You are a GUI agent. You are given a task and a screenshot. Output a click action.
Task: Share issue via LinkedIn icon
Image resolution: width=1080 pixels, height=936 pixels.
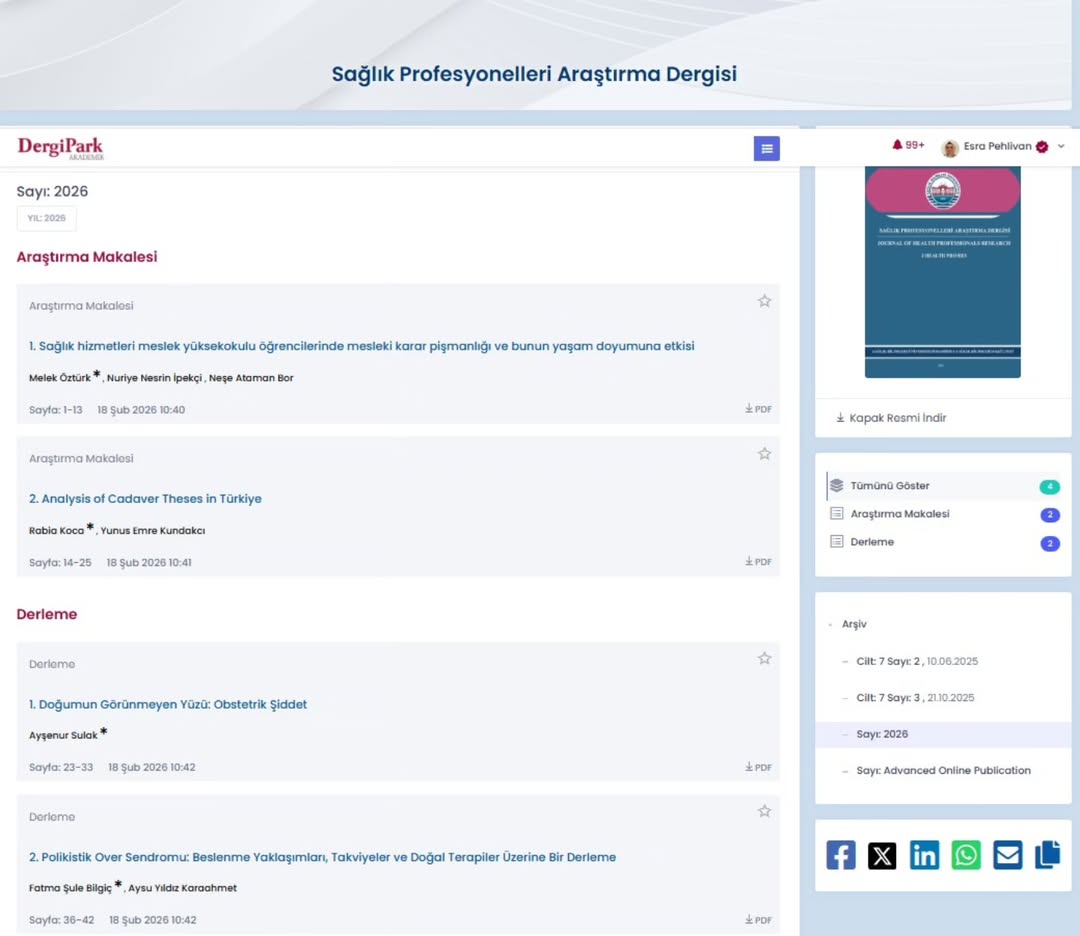(x=924, y=855)
